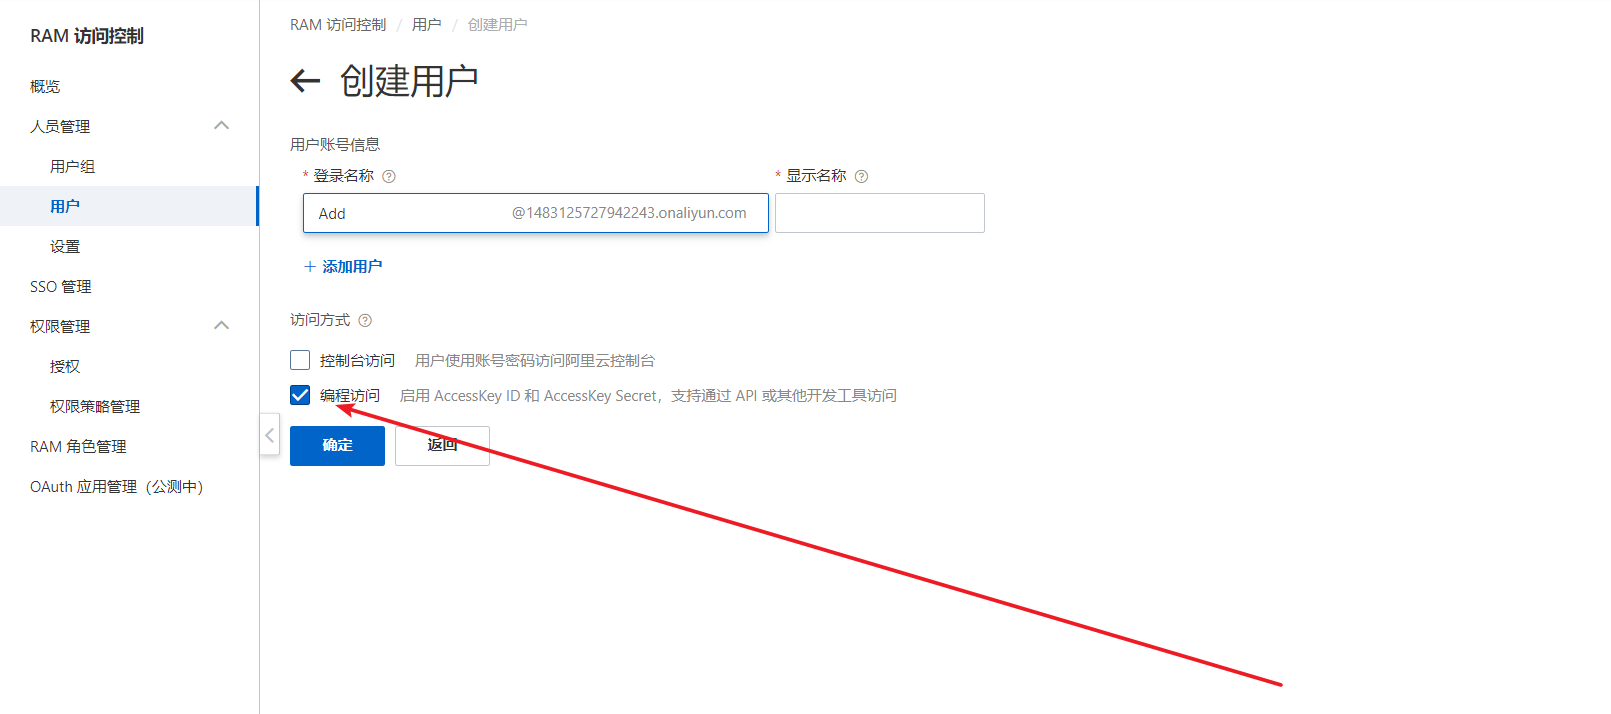This screenshot has height=714, width=1611.
Task: Collapse the 人员管理 section chevron
Action: click(222, 126)
